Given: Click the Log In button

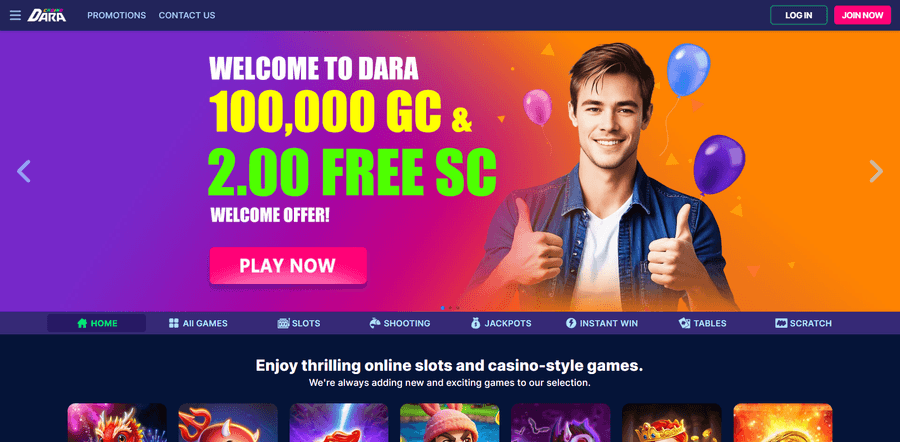Looking at the screenshot, I should pos(798,15).
